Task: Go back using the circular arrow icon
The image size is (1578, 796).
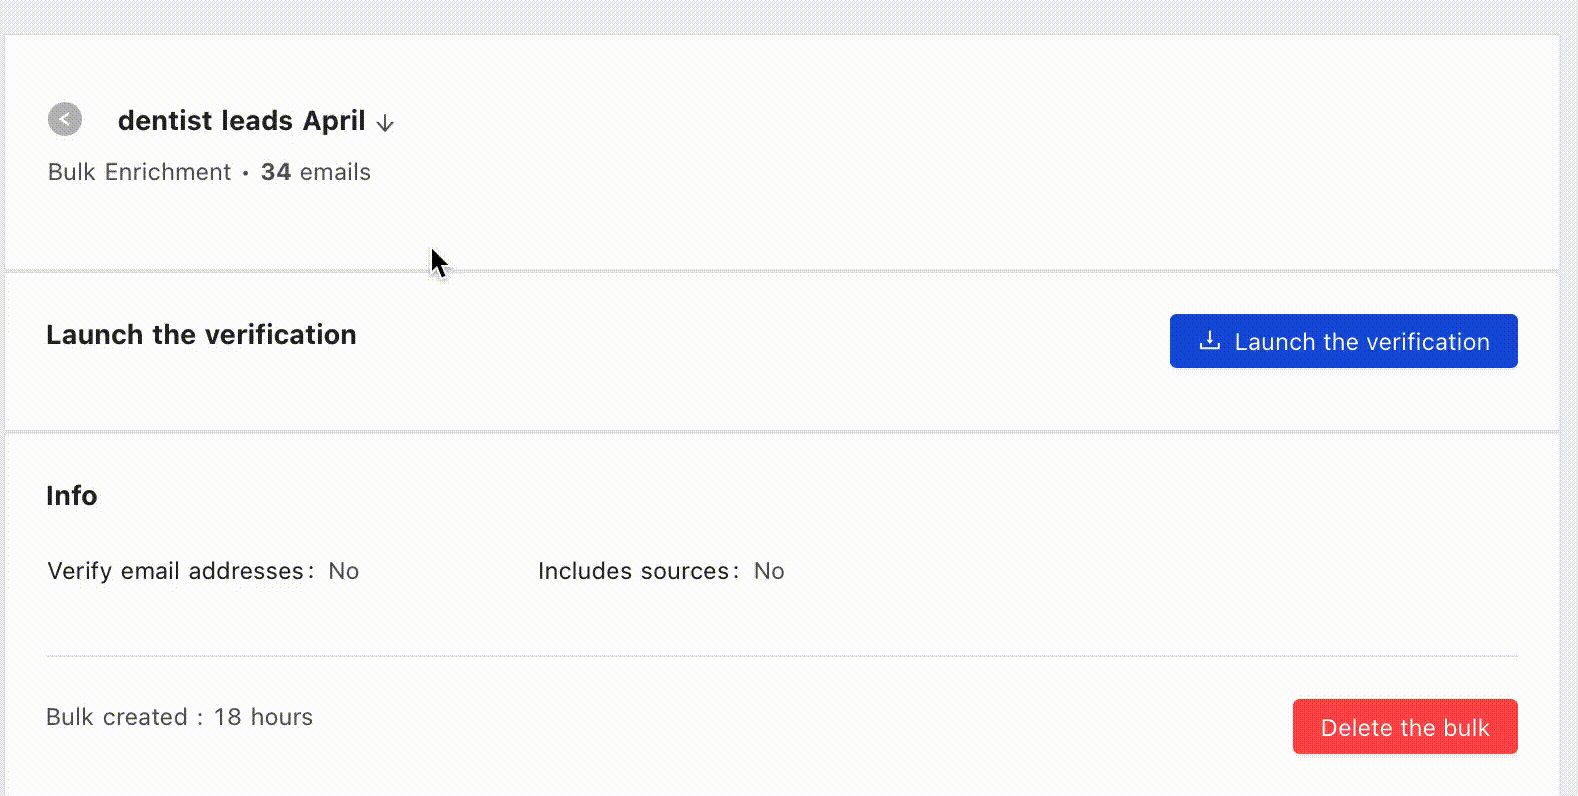Action: pos(65,119)
